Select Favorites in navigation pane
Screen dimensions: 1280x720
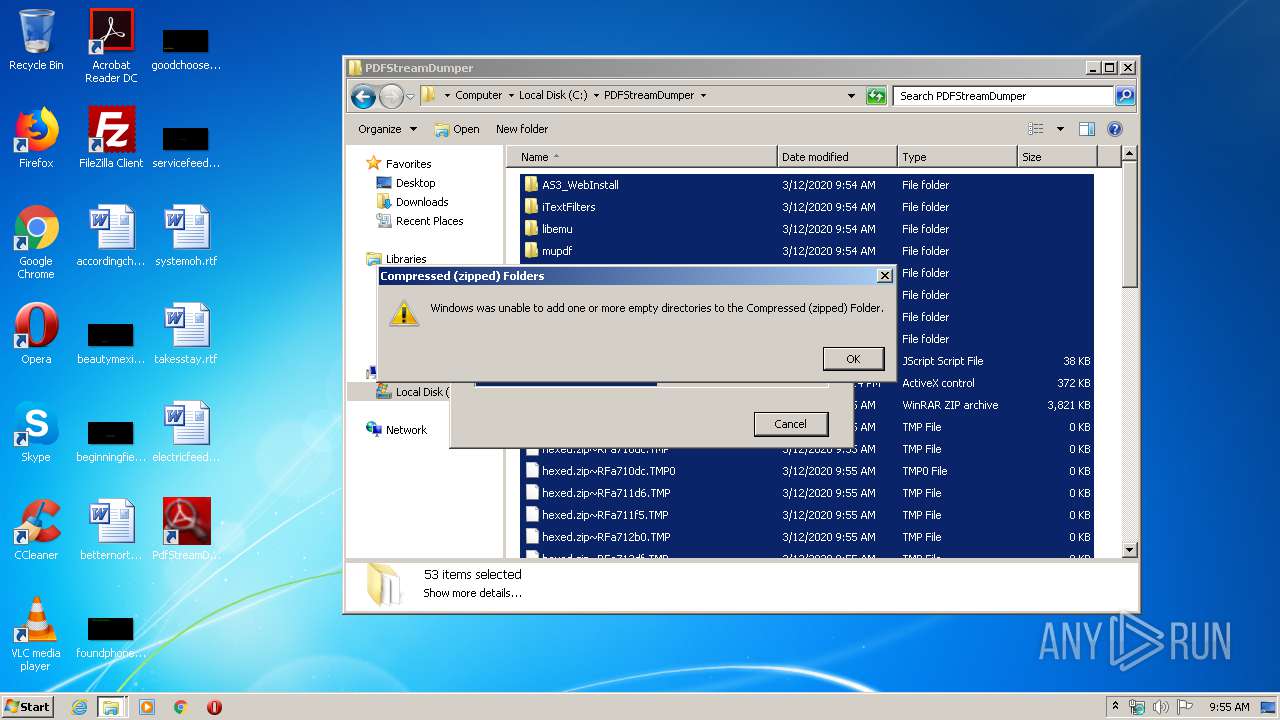pyautogui.click(x=408, y=164)
